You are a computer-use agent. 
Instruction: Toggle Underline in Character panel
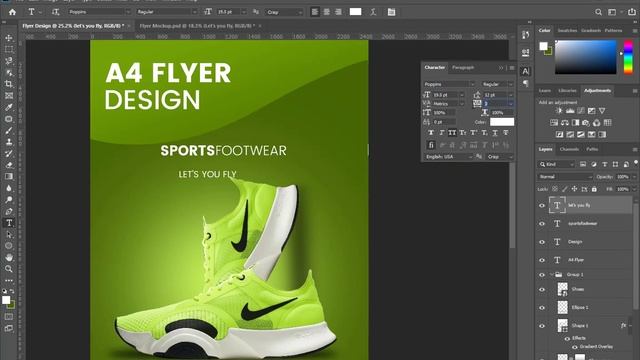click(495, 133)
